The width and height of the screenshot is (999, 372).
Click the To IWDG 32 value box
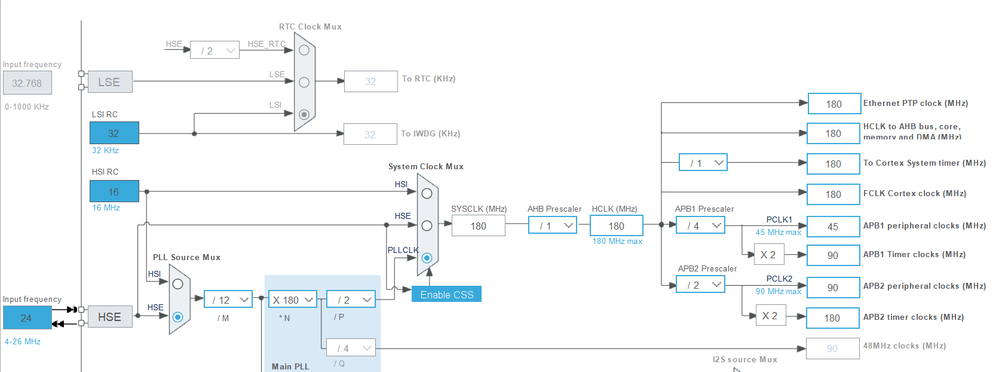pos(371,134)
